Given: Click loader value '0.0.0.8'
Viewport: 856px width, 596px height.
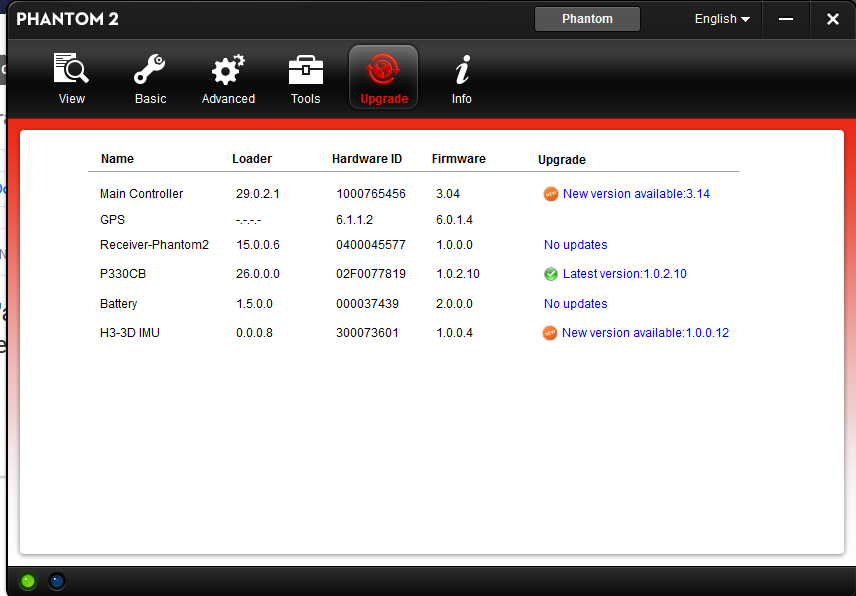Looking at the screenshot, I should pos(254,333).
